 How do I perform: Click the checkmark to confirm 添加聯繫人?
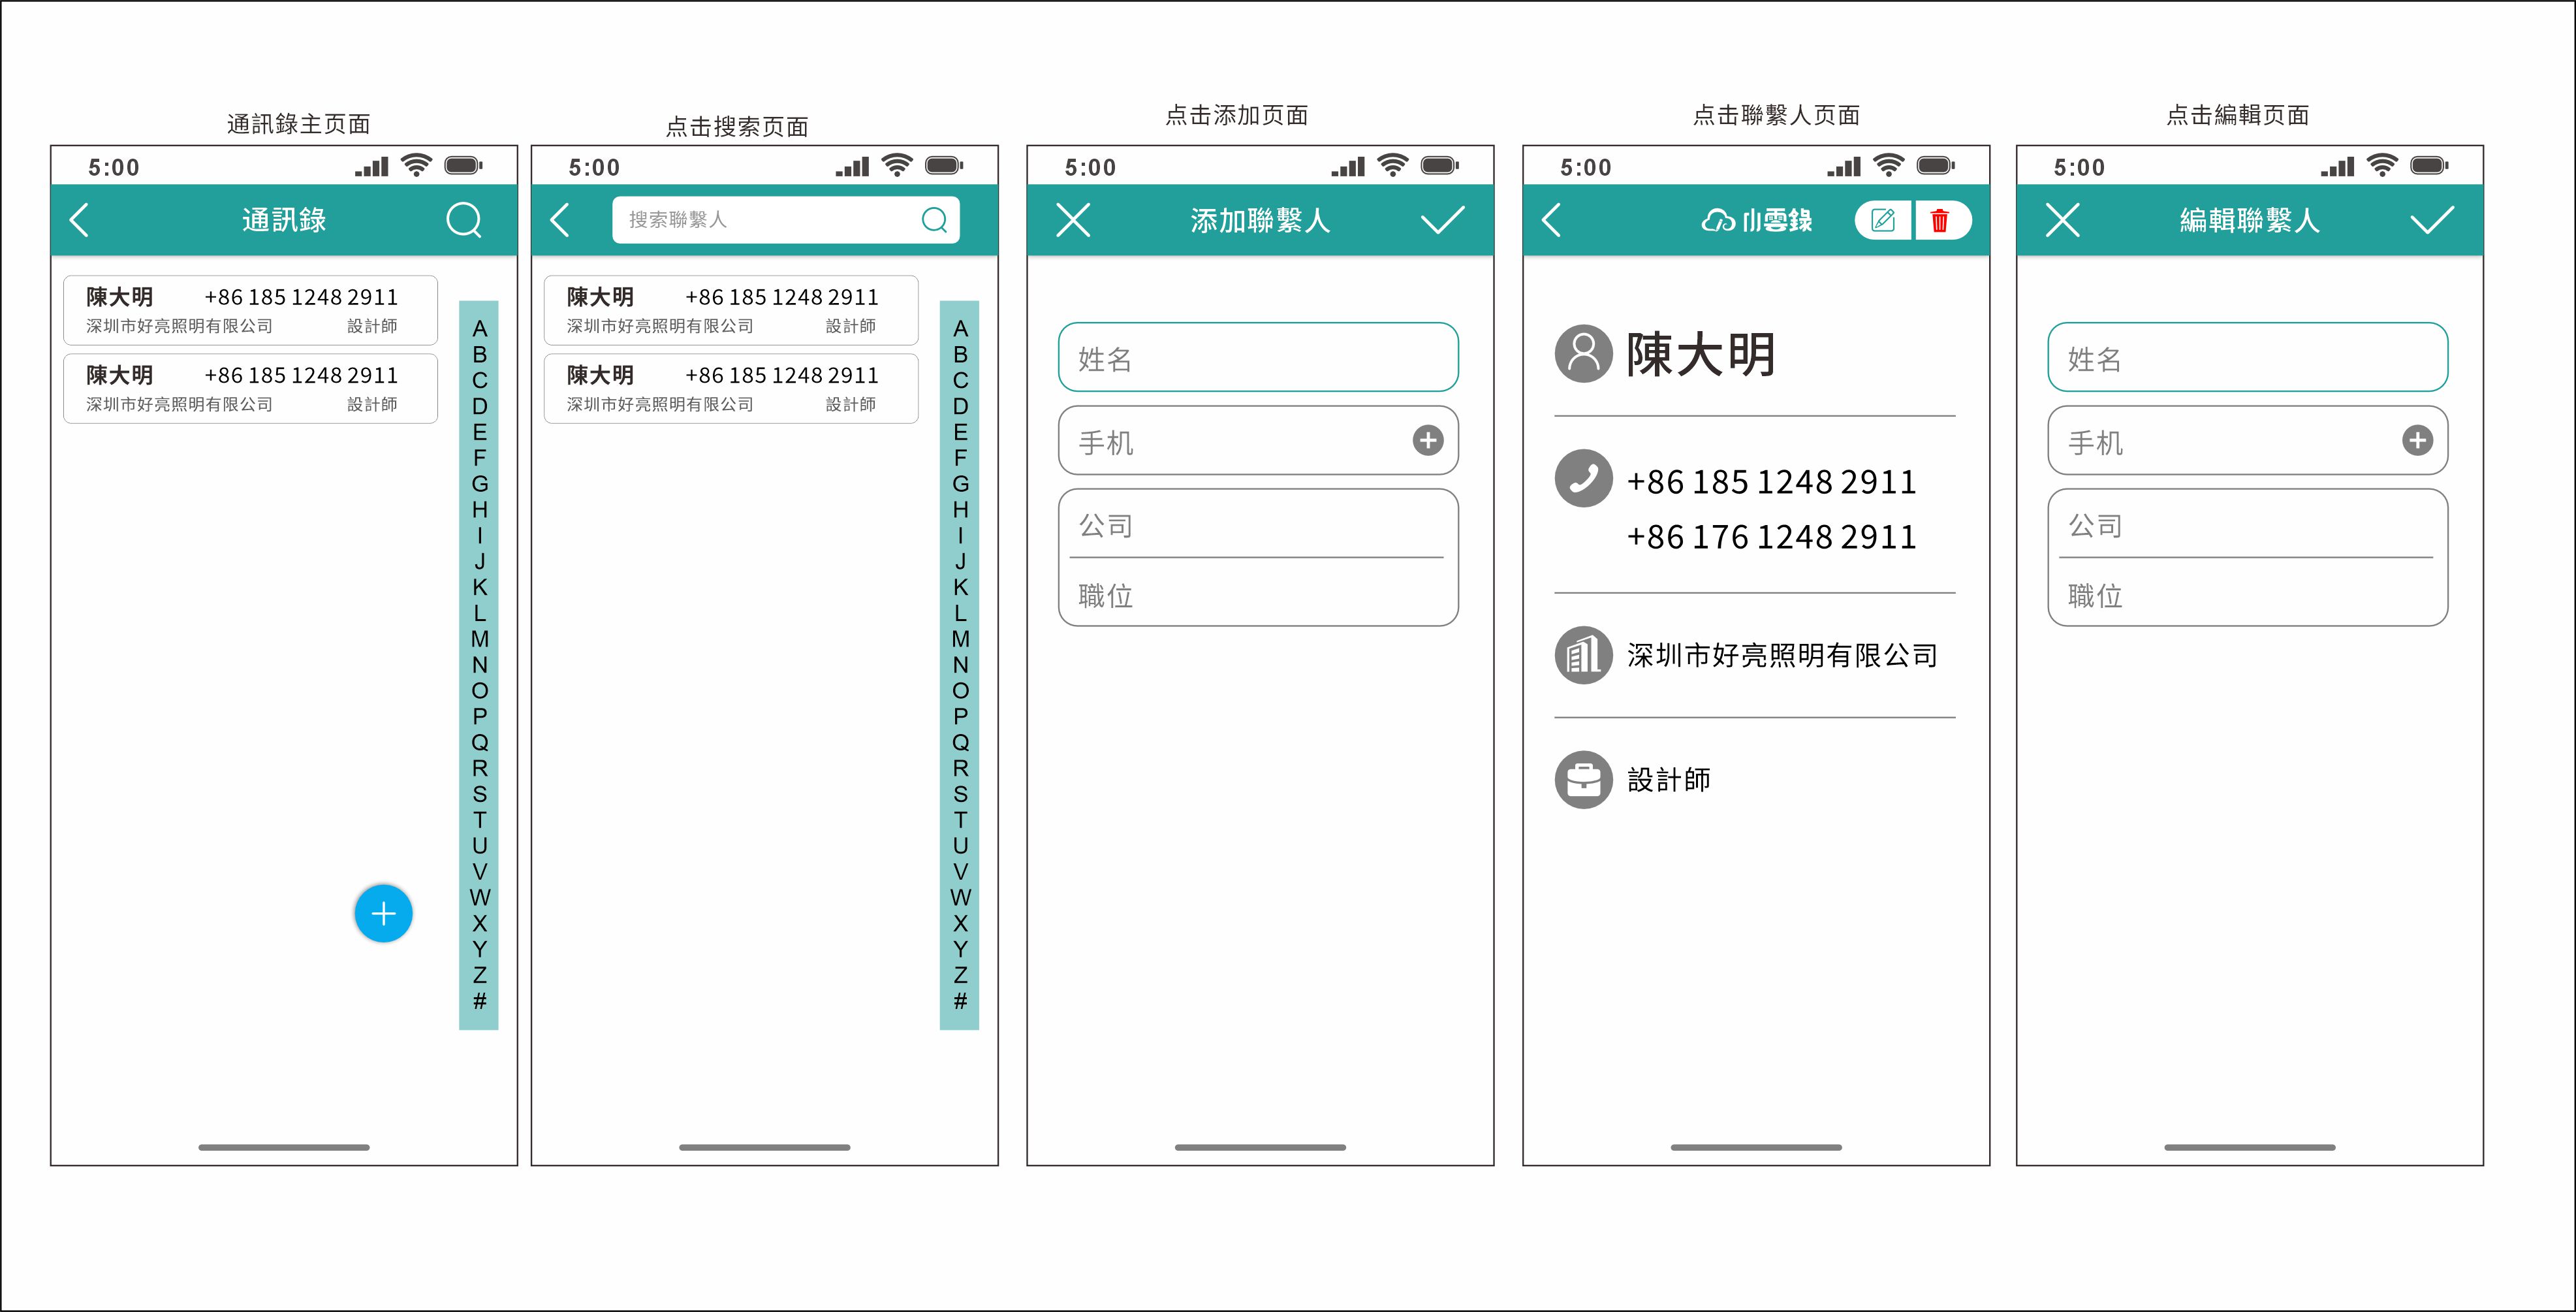tap(1442, 220)
